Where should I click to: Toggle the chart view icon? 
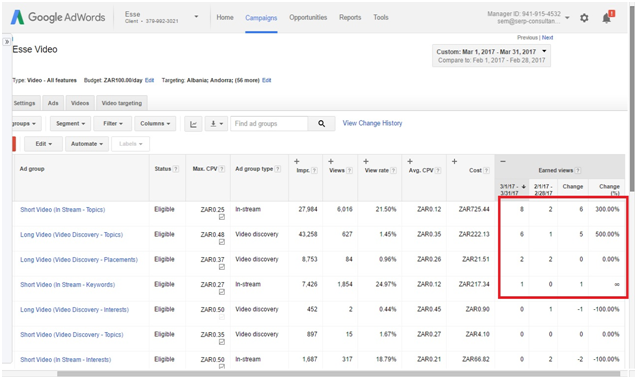point(193,124)
